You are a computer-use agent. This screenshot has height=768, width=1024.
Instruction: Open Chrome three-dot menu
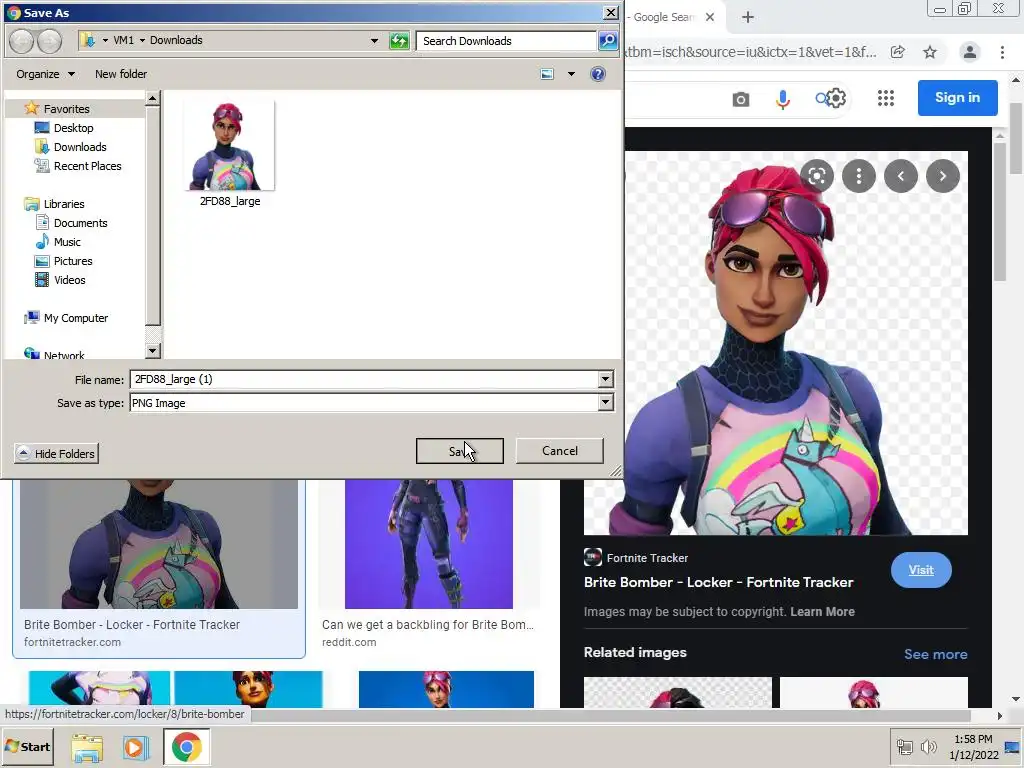click(x=1002, y=52)
